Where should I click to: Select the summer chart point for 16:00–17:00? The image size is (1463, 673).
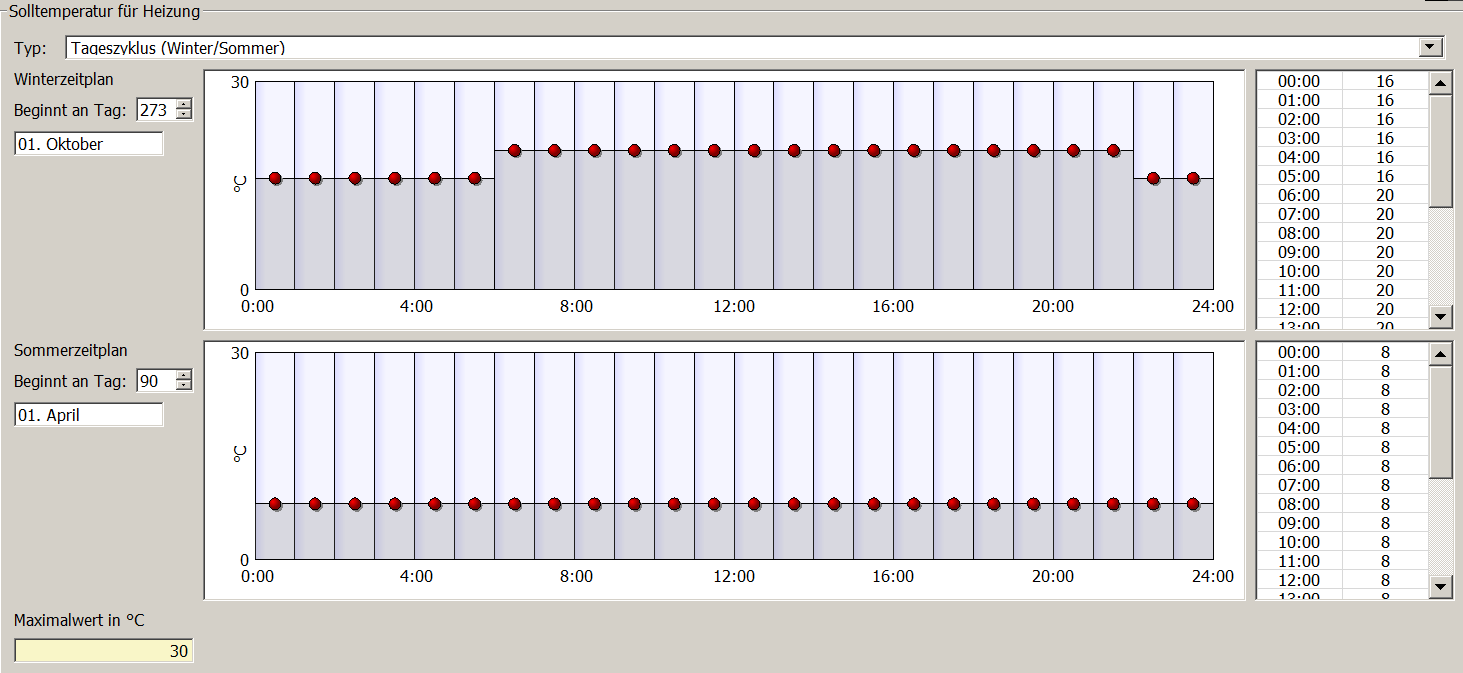point(914,504)
